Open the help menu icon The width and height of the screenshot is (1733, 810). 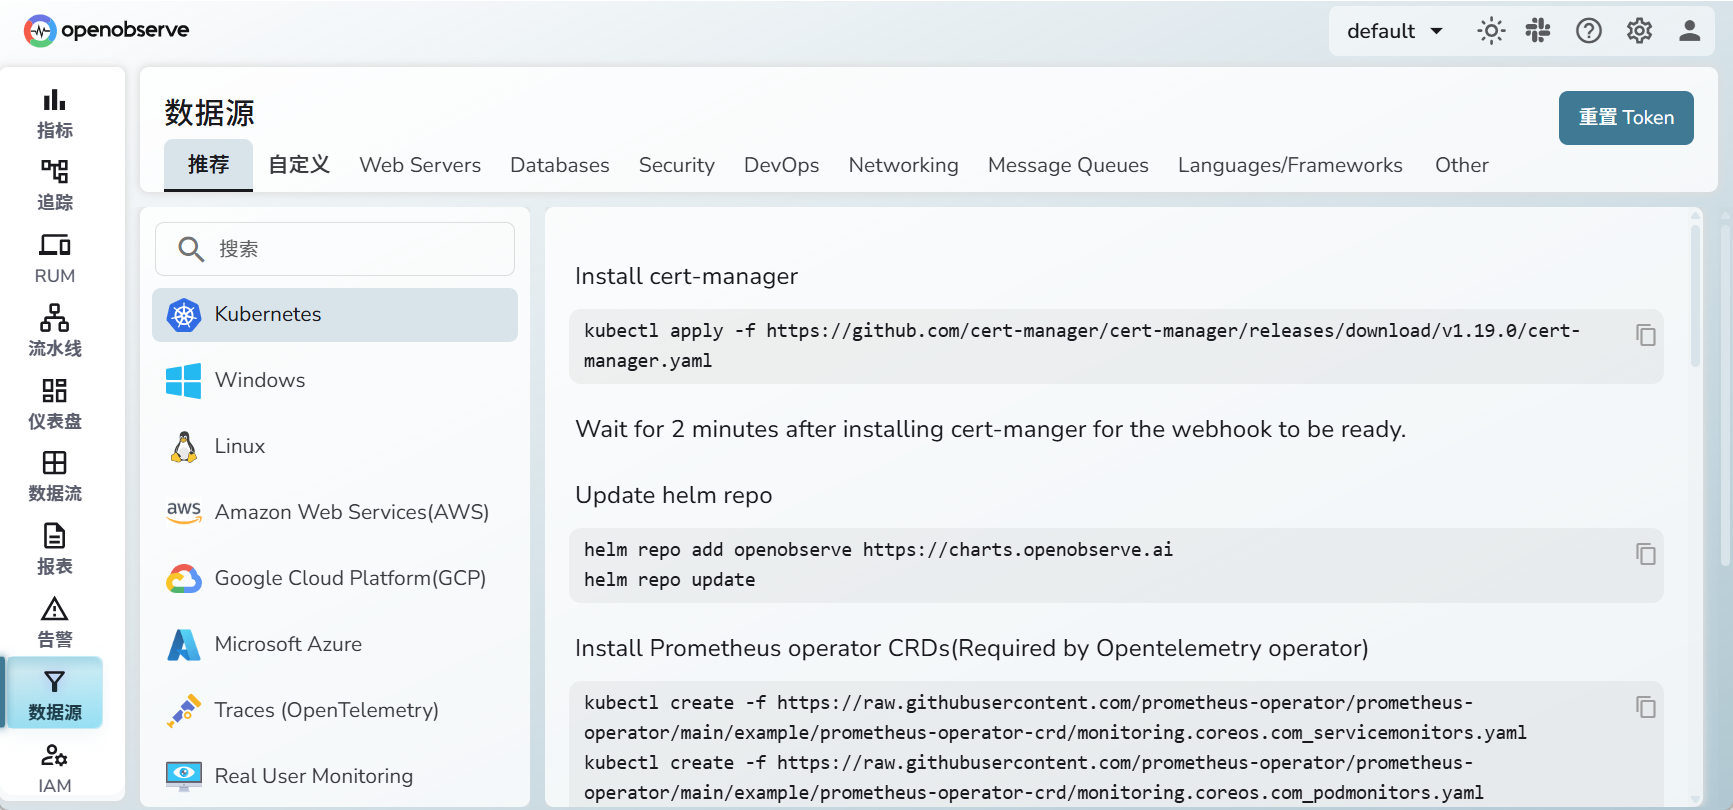coord(1588,31)
